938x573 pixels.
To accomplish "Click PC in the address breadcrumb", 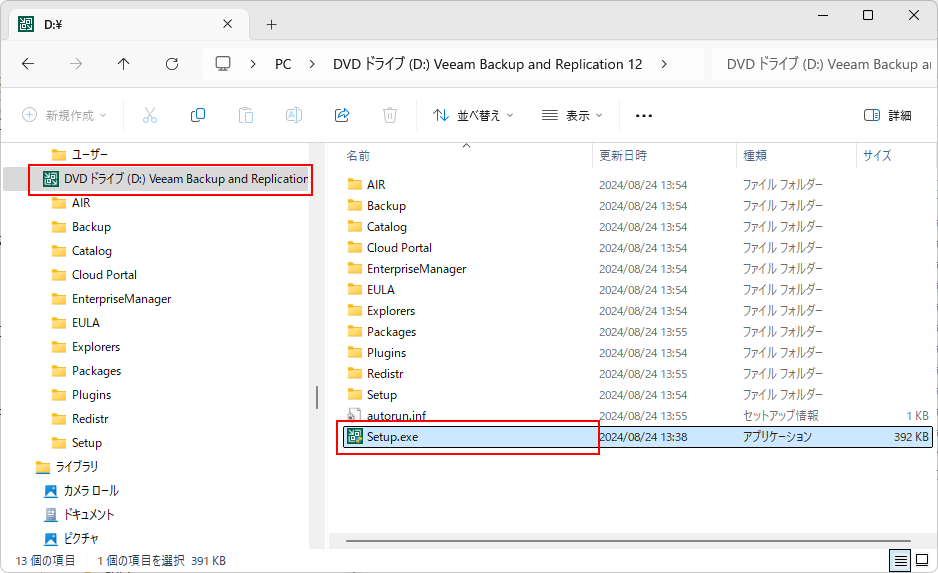I will point(283,64).
